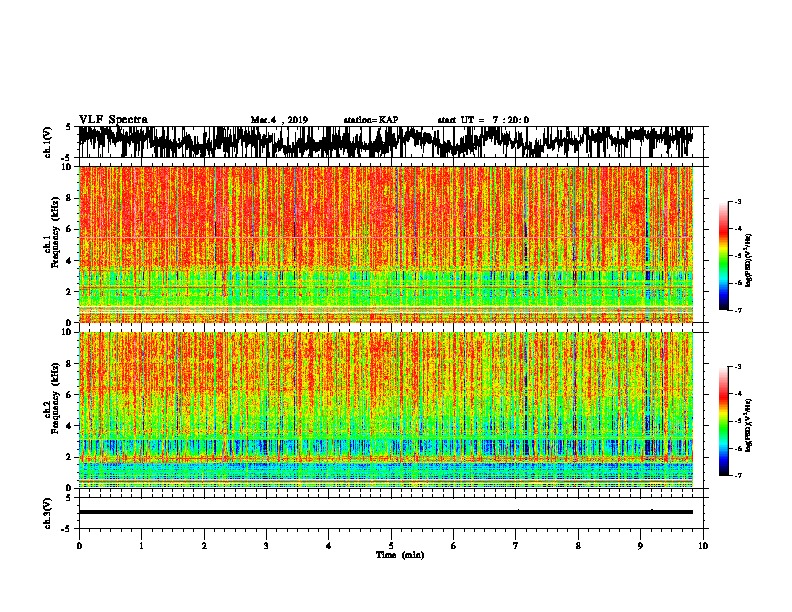Click the "station=KAP" label
The height and width of the screenshot is (612, 792).
click(371, 120)
